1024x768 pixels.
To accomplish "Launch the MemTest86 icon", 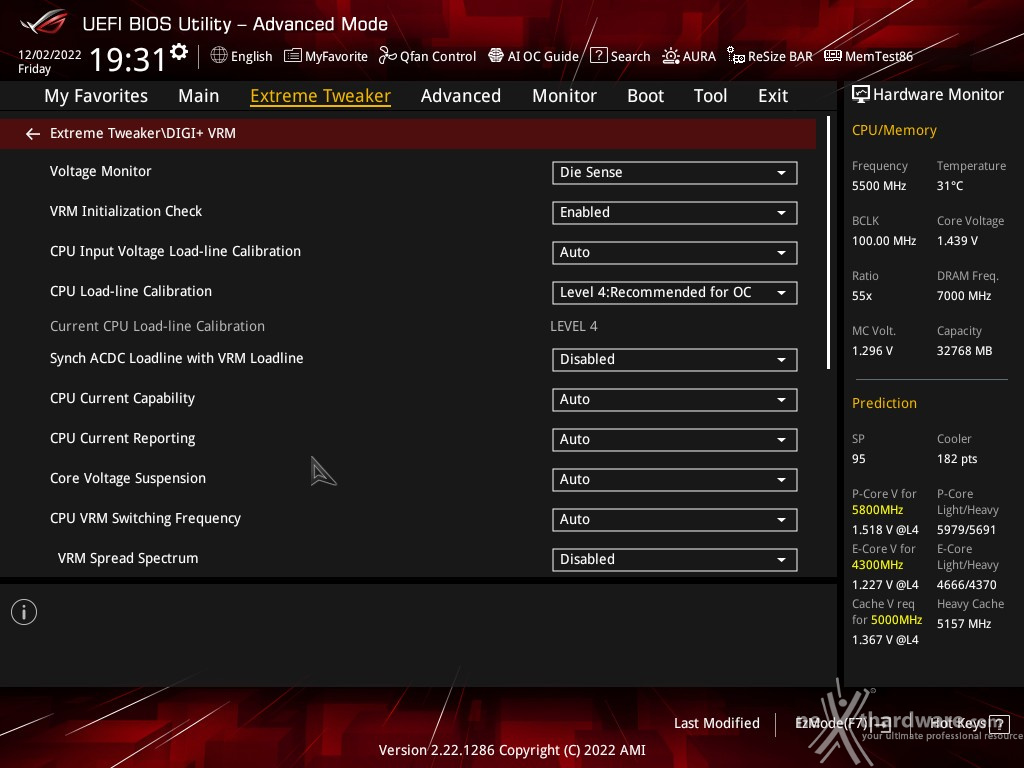I will pyautogui.click(x=833, y=56).
